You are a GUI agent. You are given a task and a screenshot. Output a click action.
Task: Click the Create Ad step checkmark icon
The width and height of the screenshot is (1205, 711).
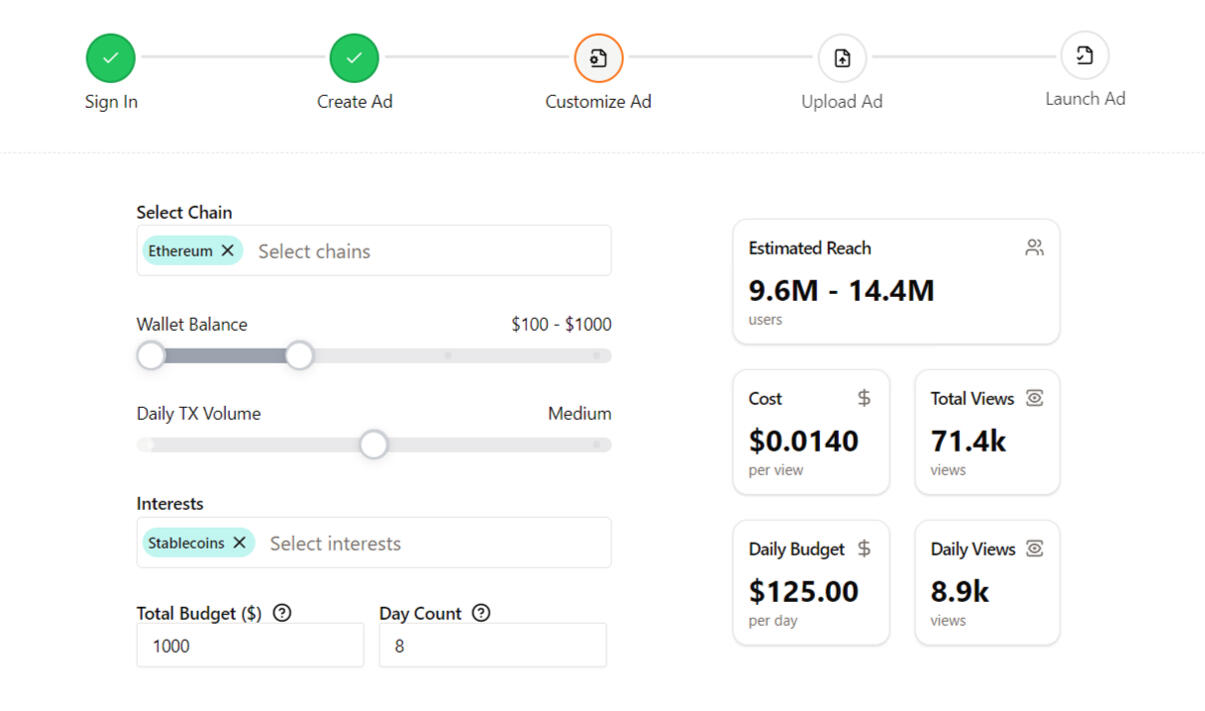[354, 58]
